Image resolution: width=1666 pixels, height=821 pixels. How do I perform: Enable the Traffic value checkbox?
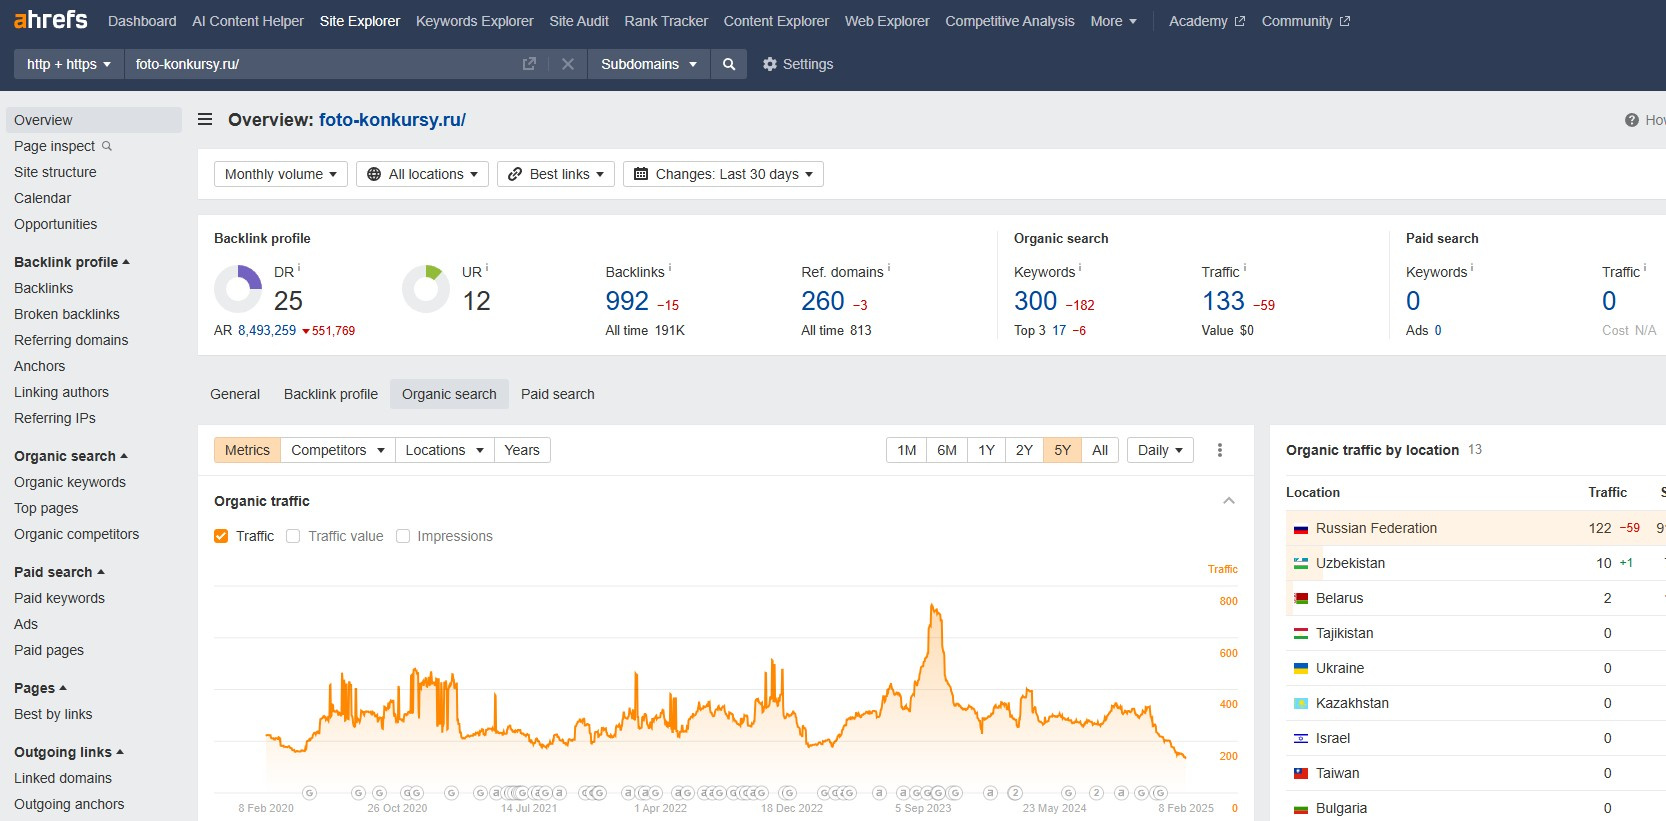pyautogui.click(x=293, y=536)
